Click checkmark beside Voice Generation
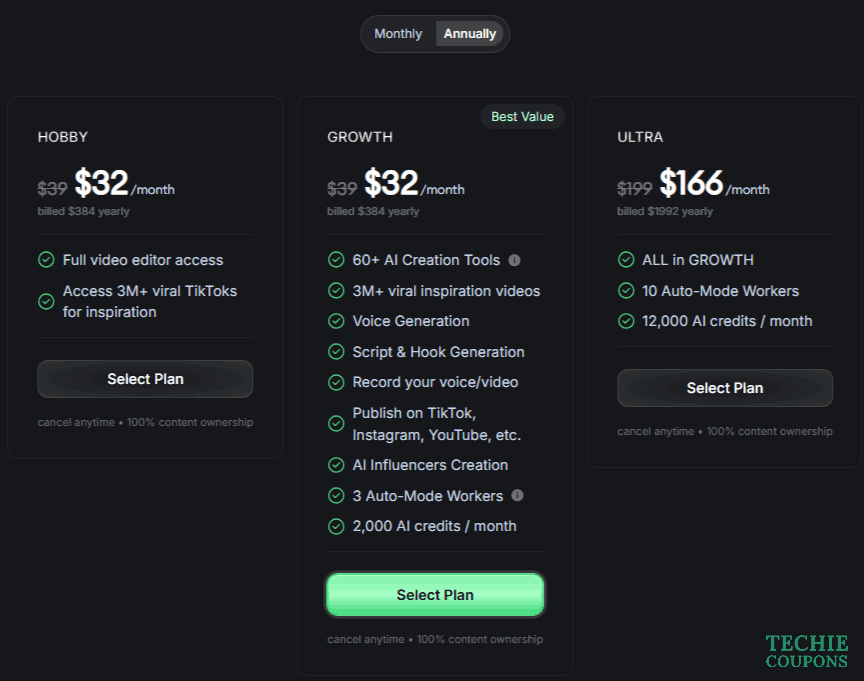The width and height of the screenshot is (864, 681). coord(336,321)
